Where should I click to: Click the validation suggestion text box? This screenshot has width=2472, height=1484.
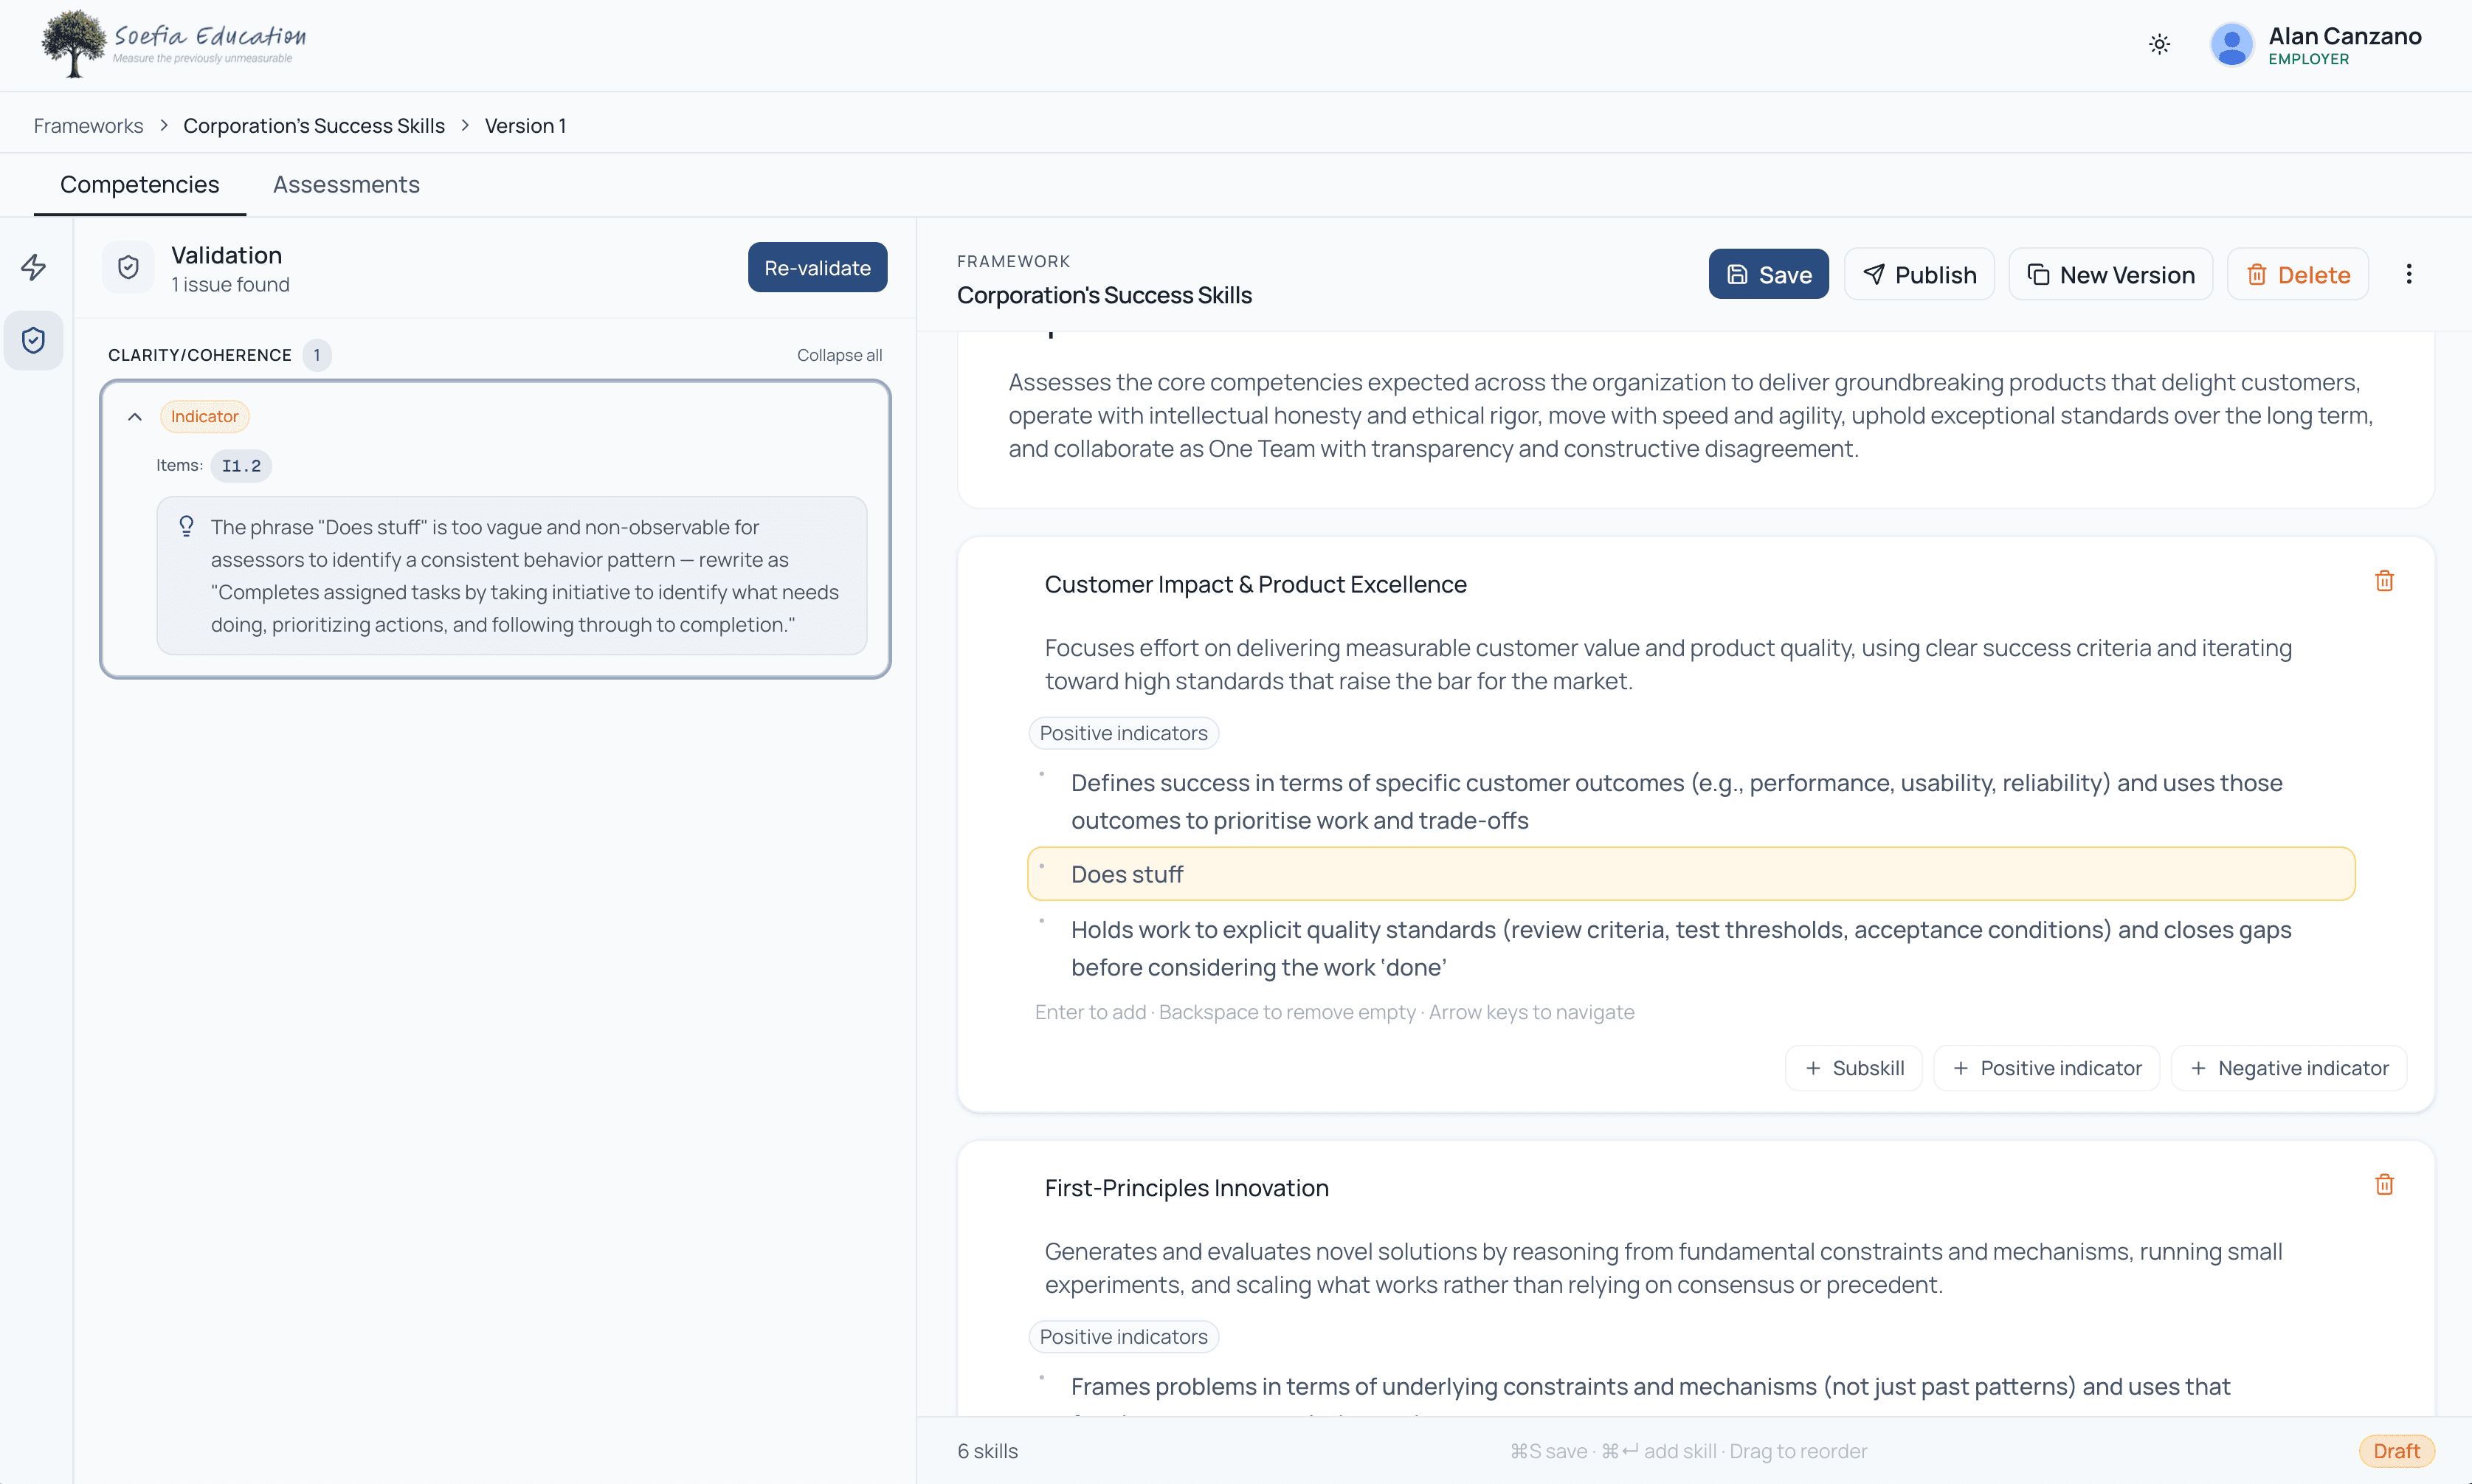(512, 576)
